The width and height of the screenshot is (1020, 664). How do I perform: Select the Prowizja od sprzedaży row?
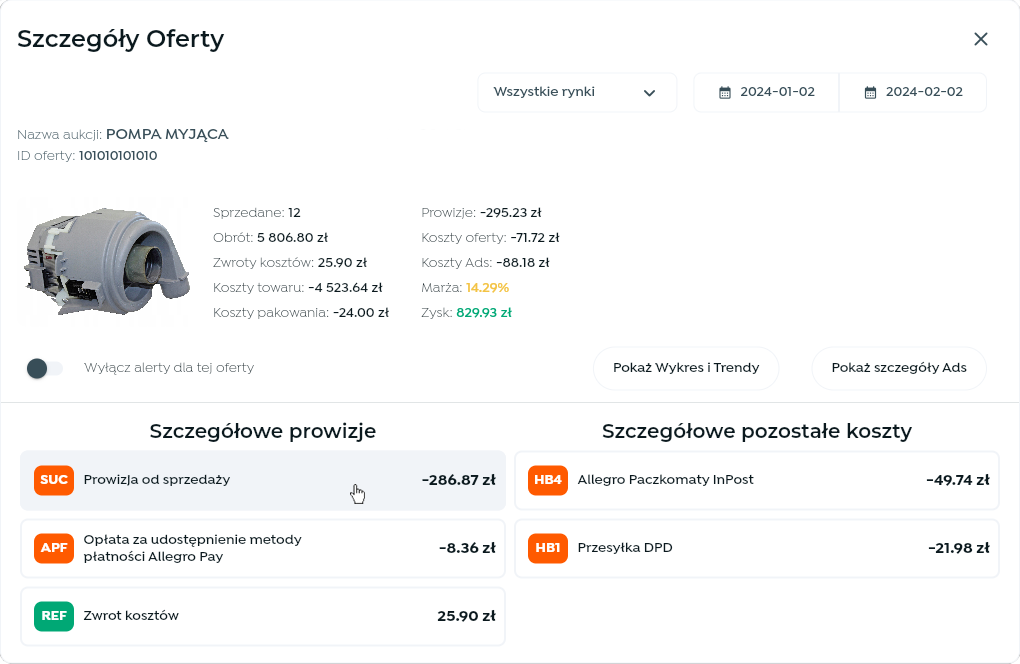(x=262, y=480)
